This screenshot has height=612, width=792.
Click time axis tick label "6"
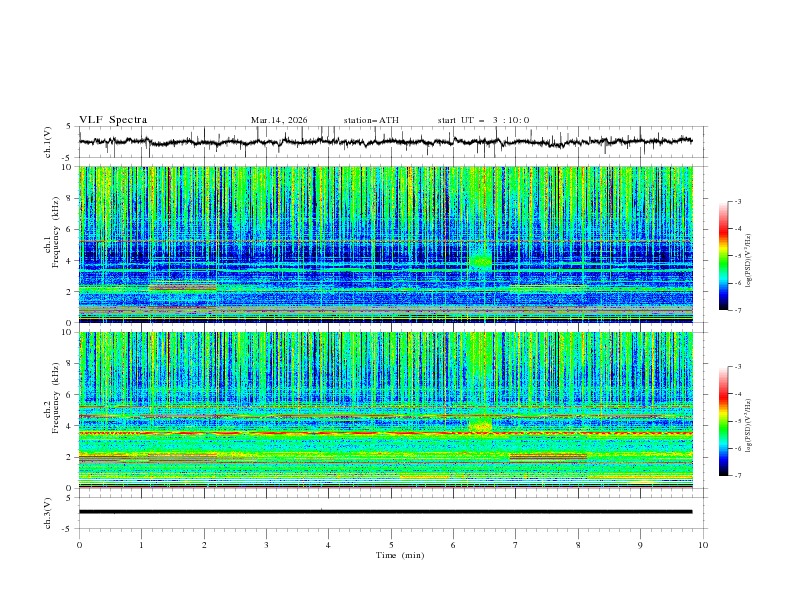453,545
